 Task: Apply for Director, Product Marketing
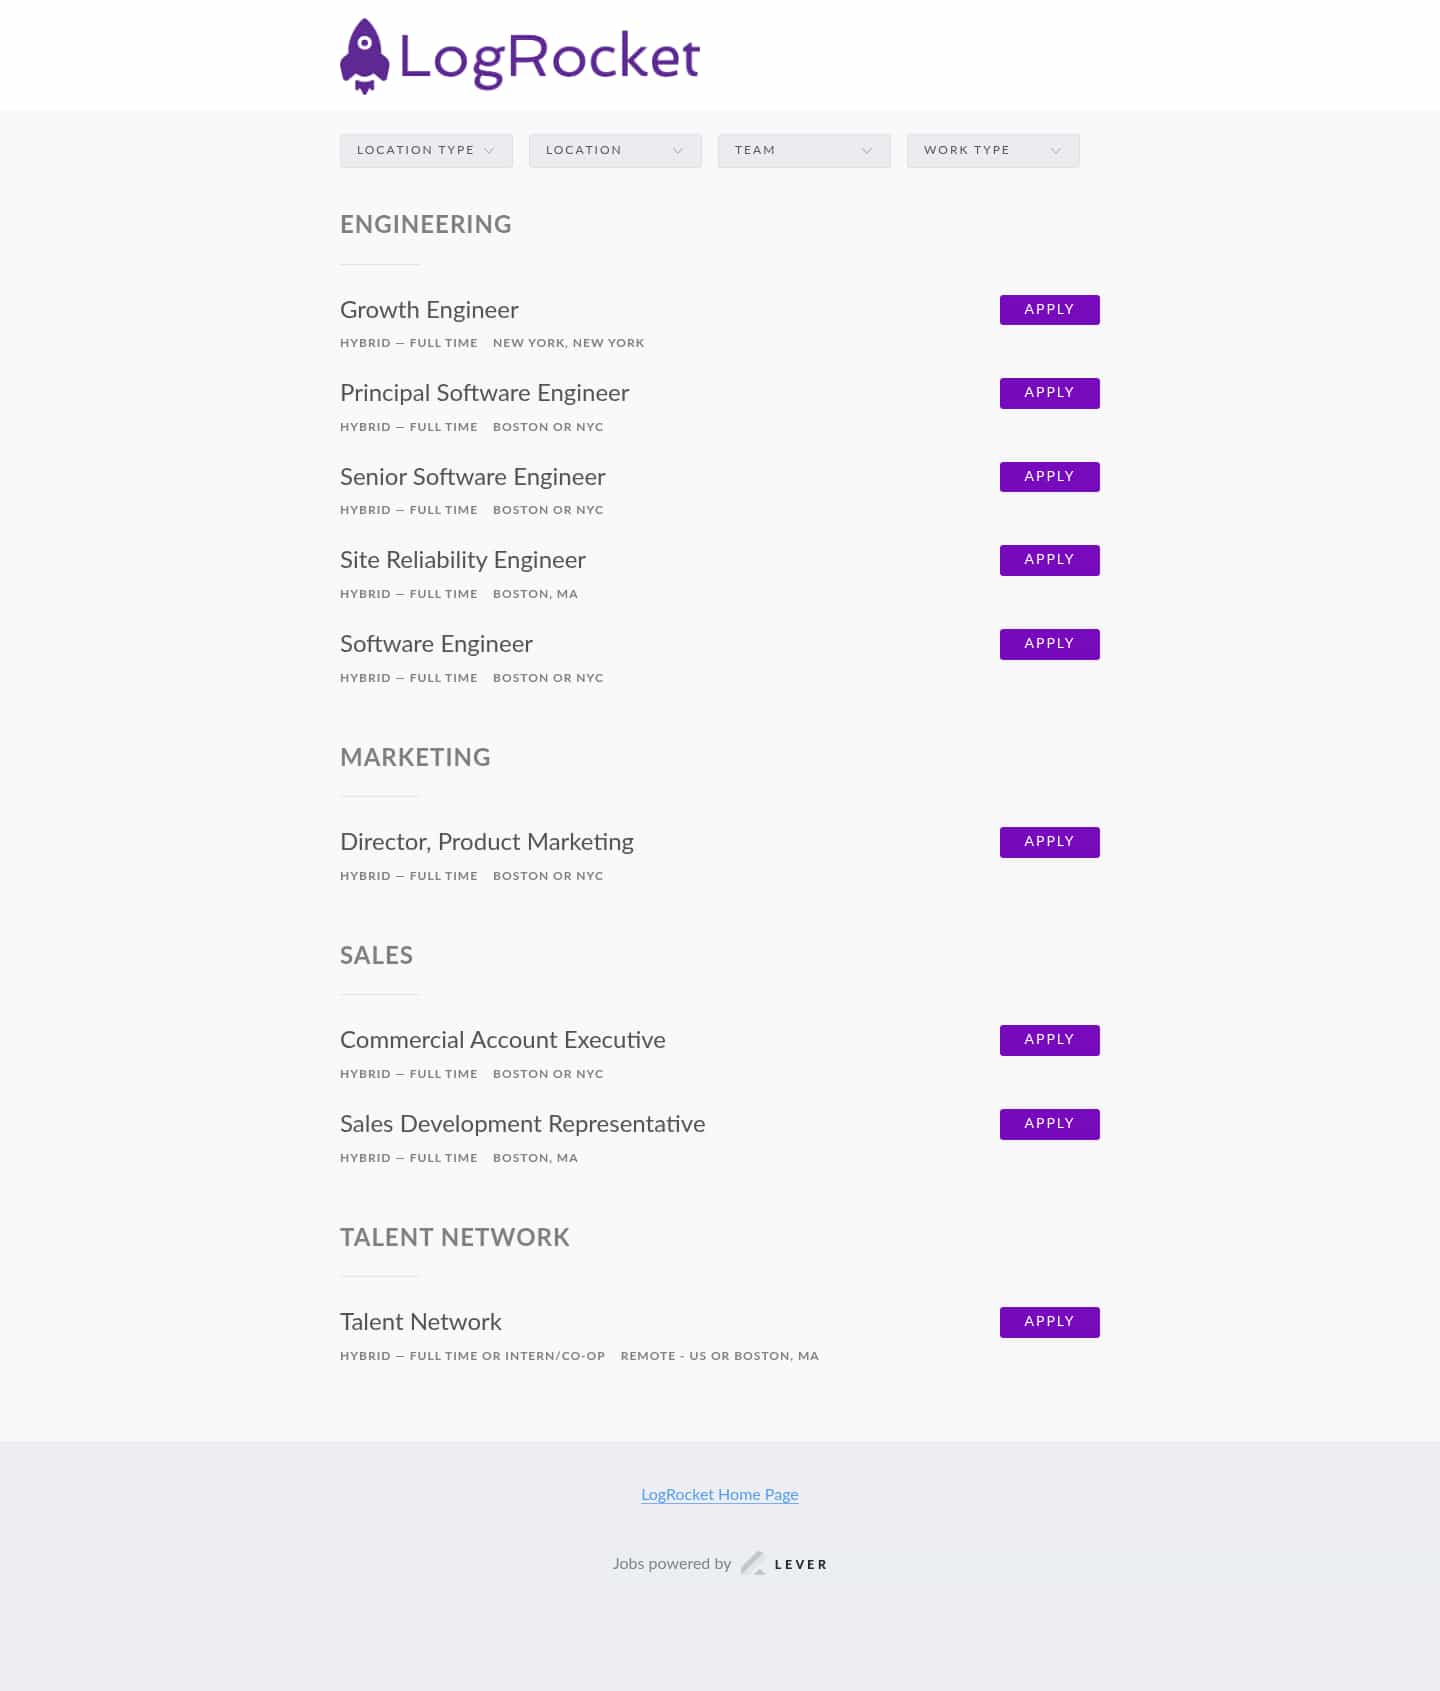point(1049,842)
